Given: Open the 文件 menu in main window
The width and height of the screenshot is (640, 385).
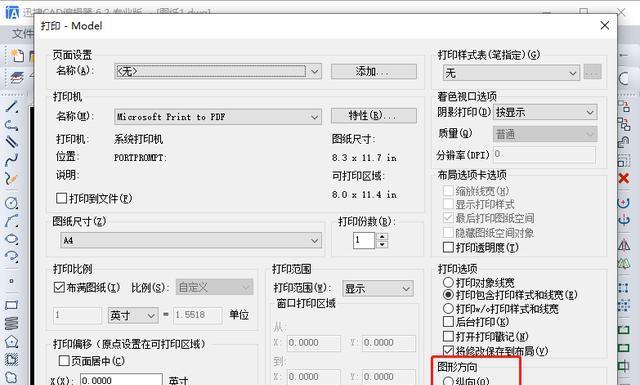Looking at the screenshot, I should point(22,34).
